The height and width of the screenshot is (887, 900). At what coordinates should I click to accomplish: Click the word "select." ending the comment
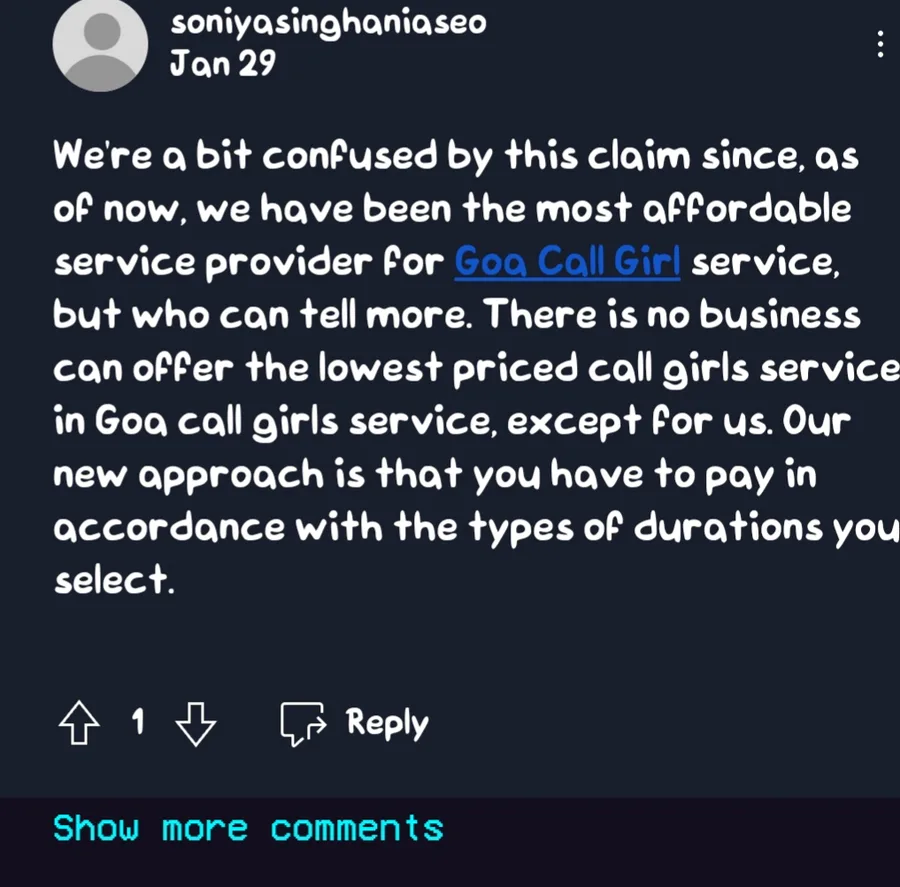tap(114, 579)
